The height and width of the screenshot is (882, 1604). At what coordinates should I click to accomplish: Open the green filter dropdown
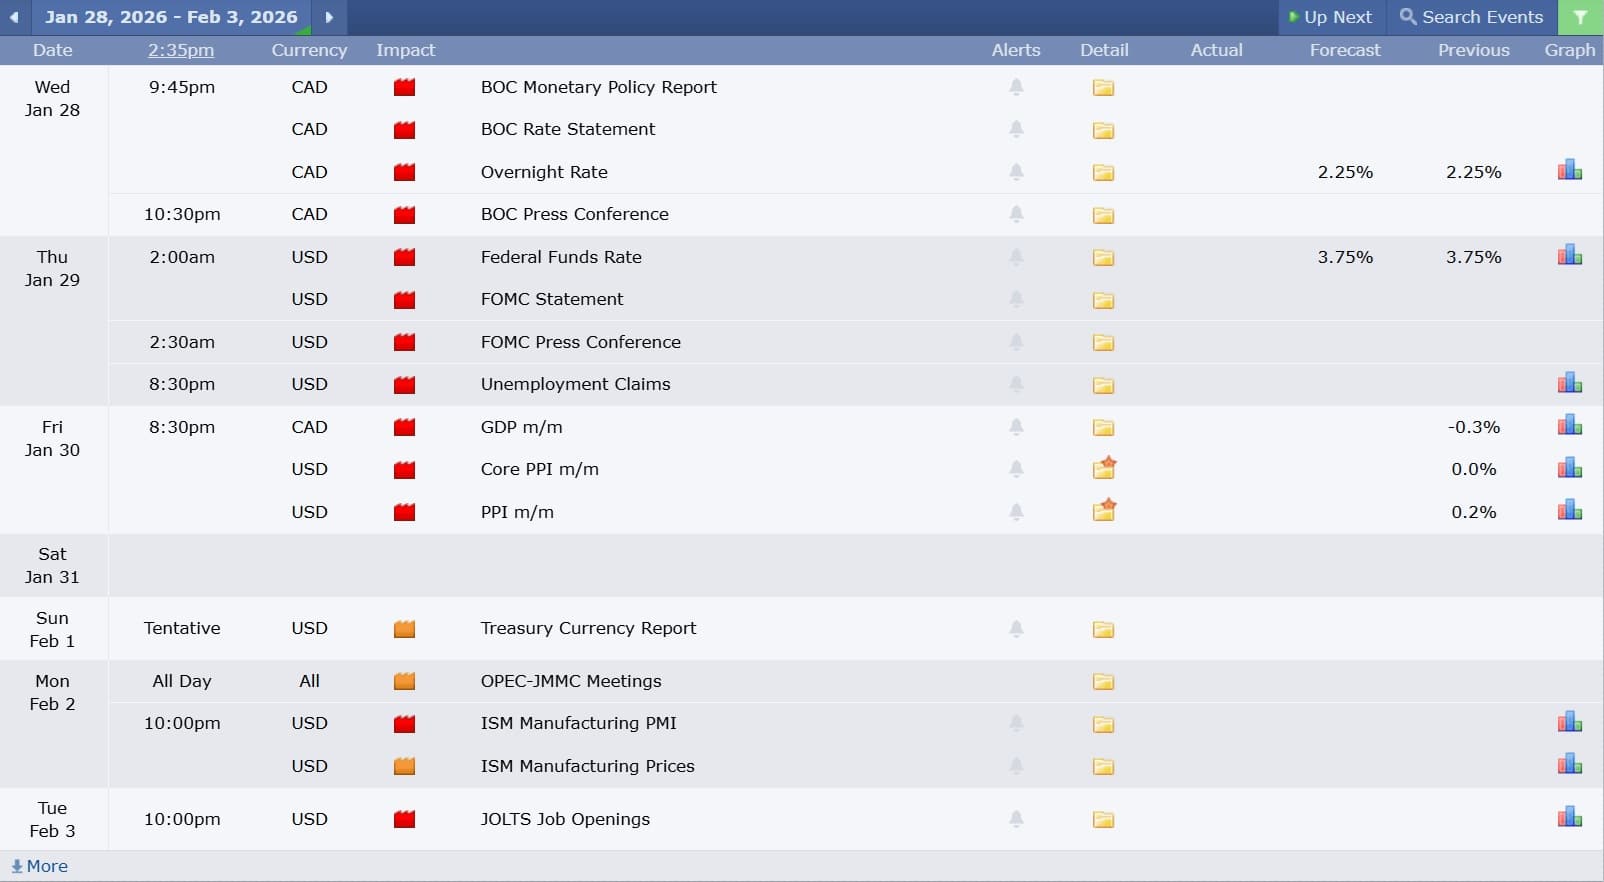(1580, 17)
